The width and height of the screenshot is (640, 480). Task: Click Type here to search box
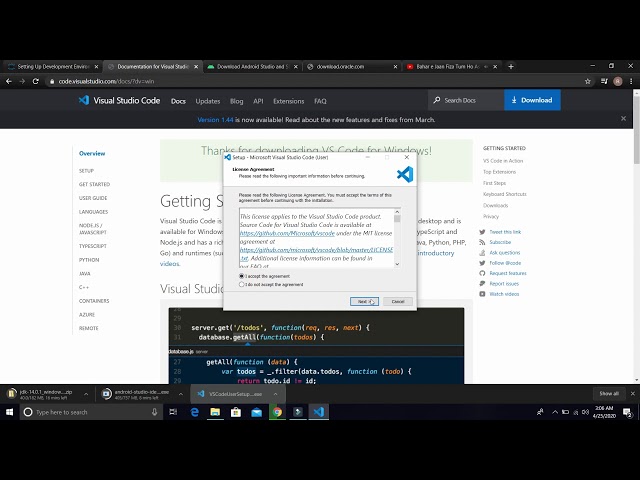[x=91, y=412]
